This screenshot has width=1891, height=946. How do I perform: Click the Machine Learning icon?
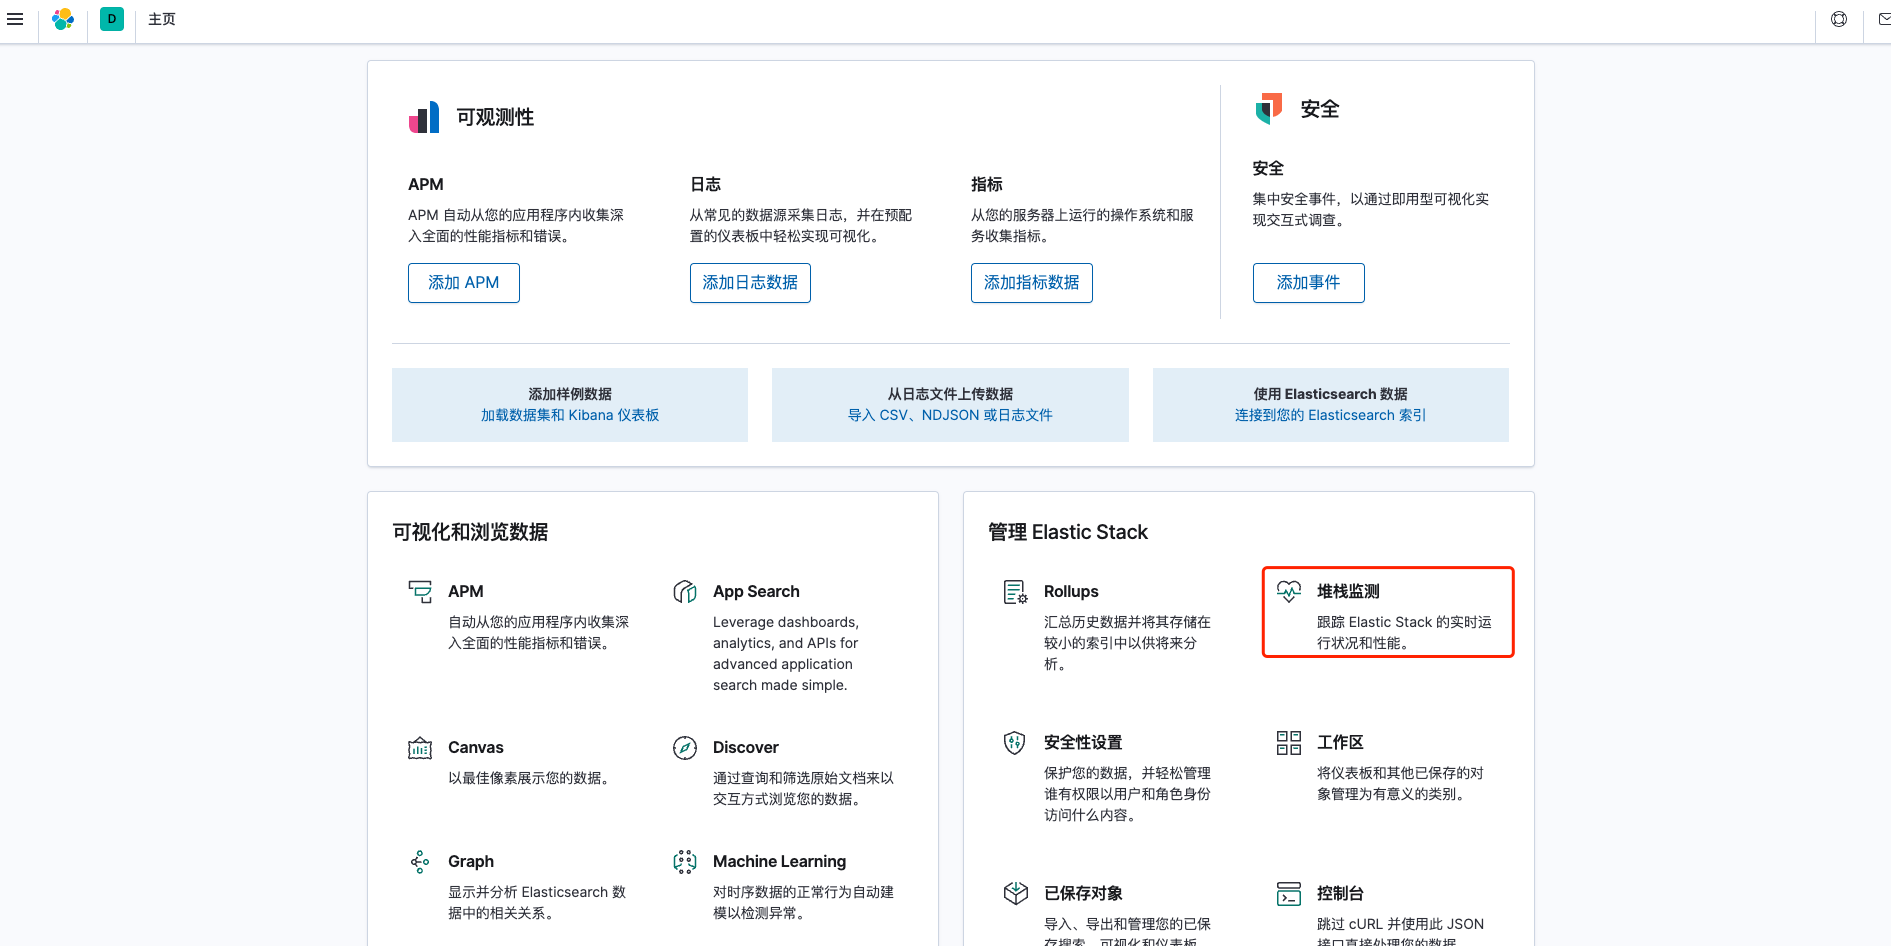pyautogui.click(x=685, y=862)
